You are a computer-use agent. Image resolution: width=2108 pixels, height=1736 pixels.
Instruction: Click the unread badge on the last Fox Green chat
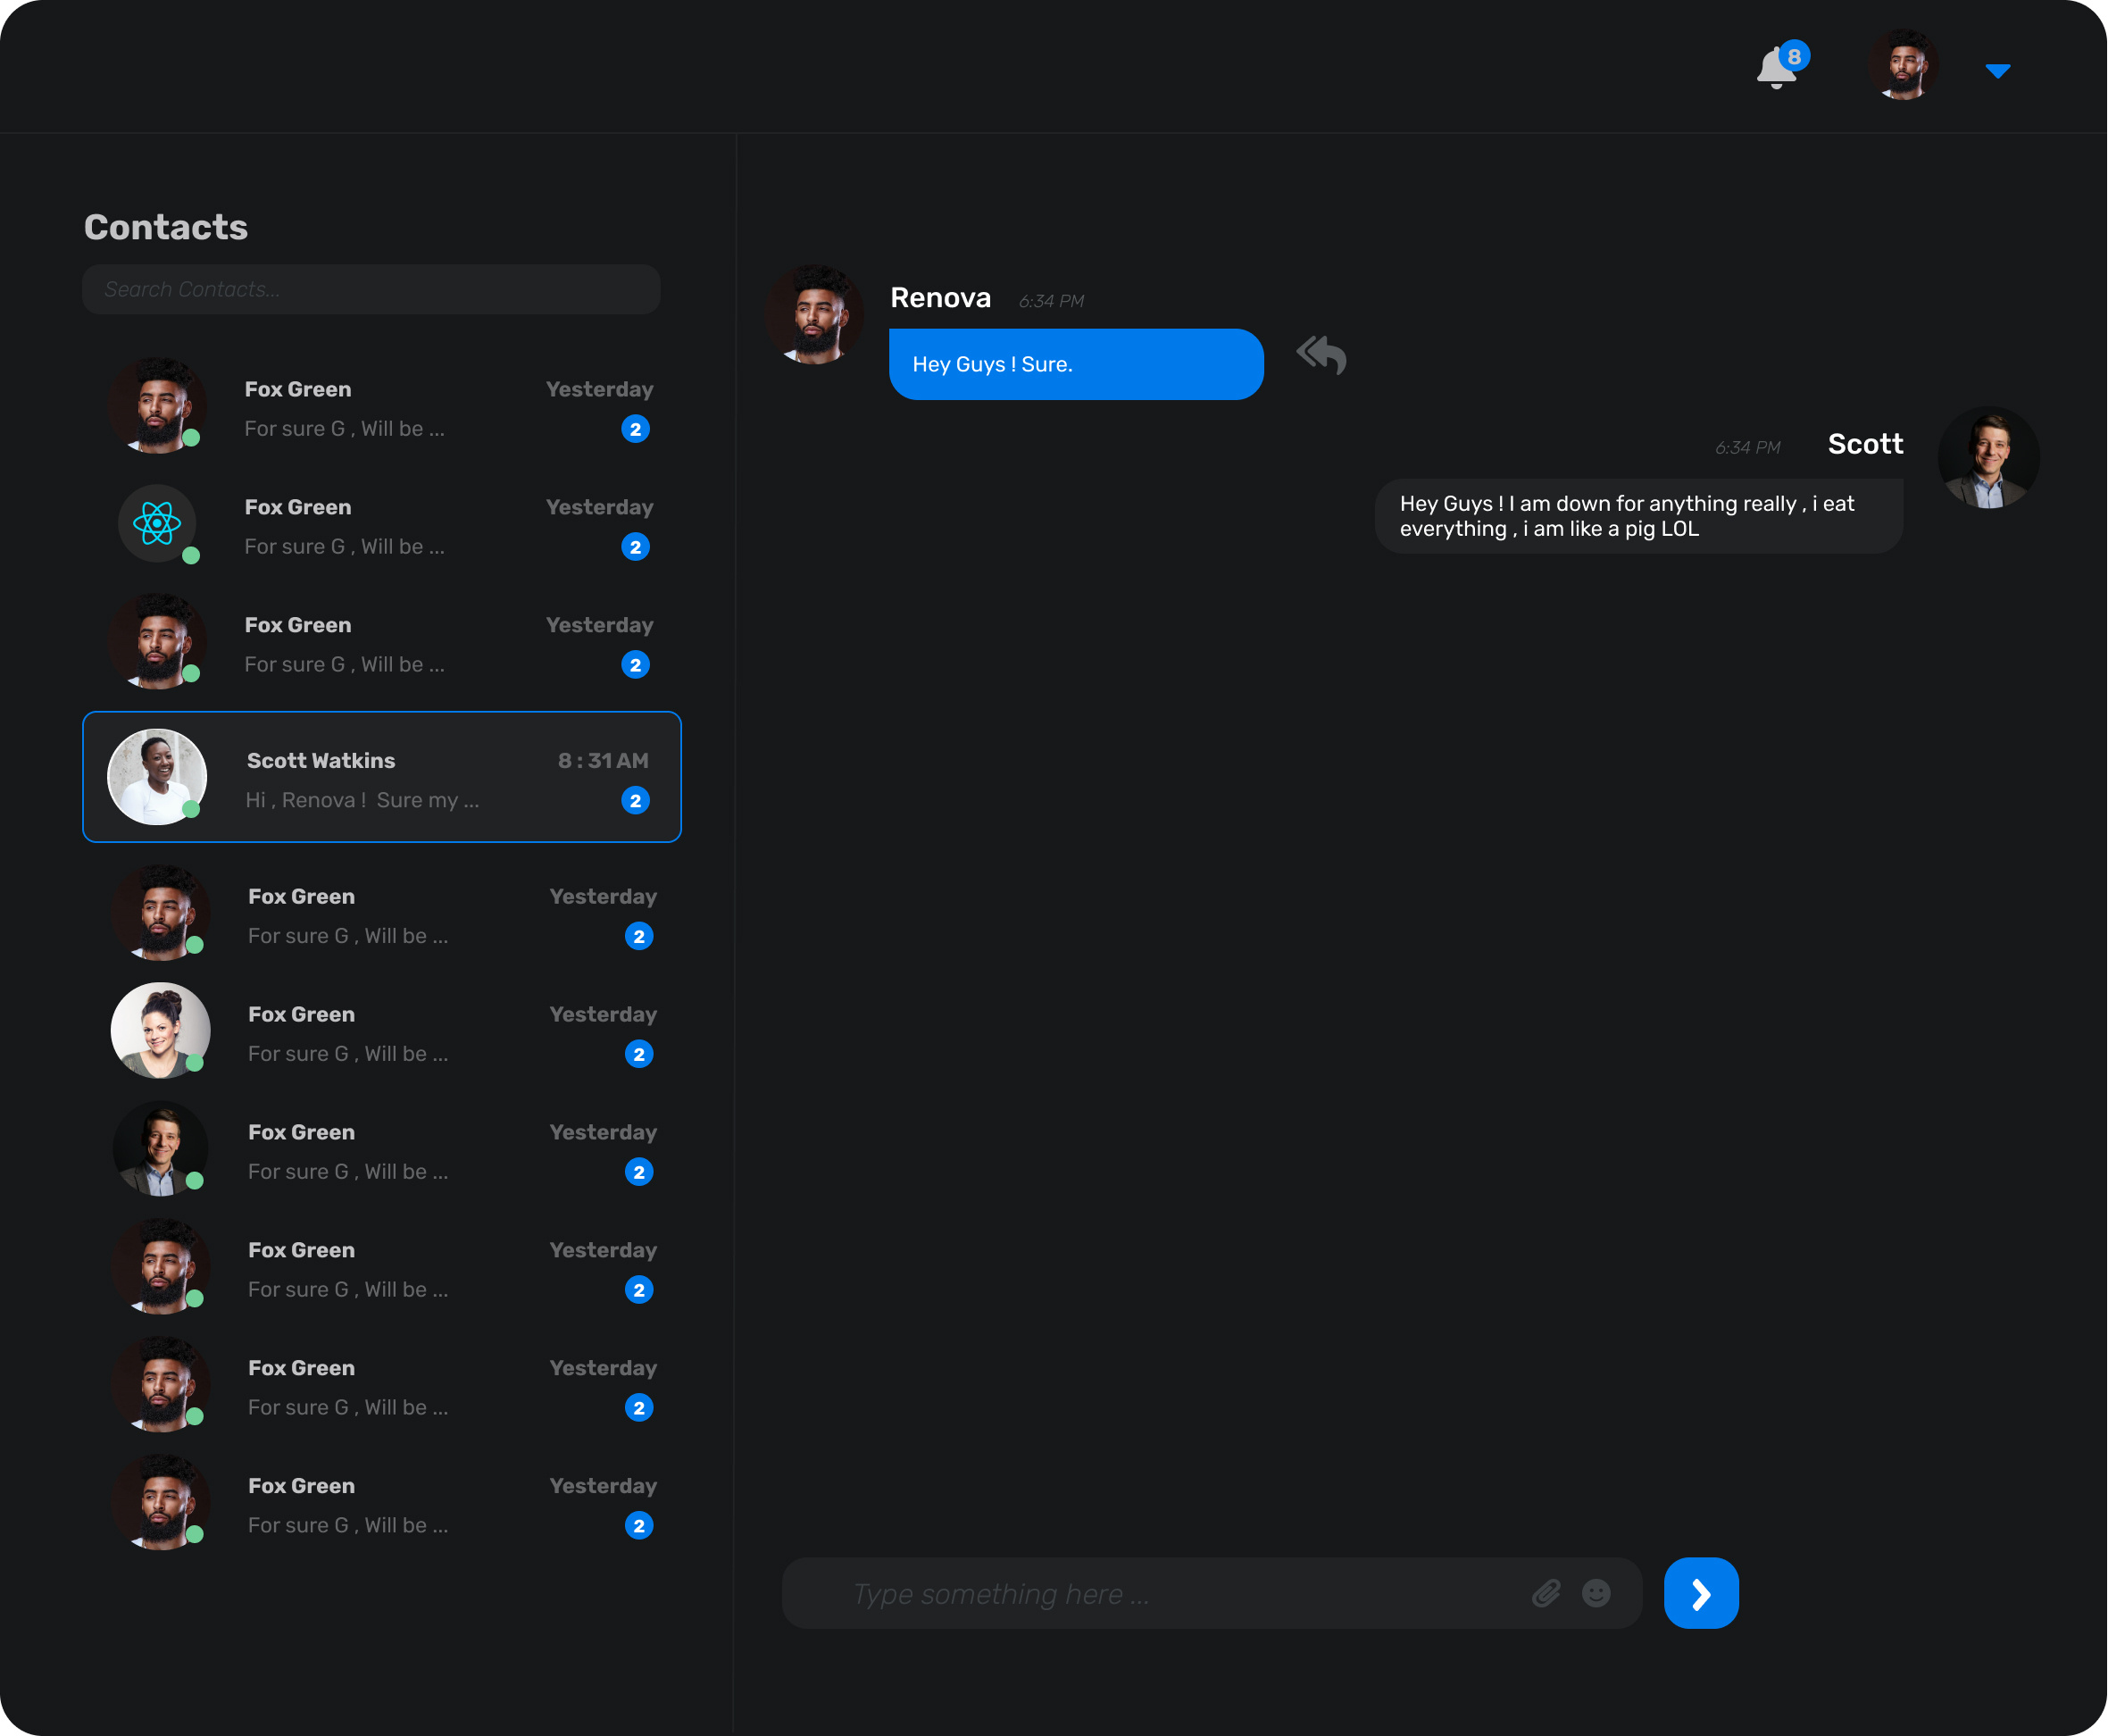(640, 1526)
